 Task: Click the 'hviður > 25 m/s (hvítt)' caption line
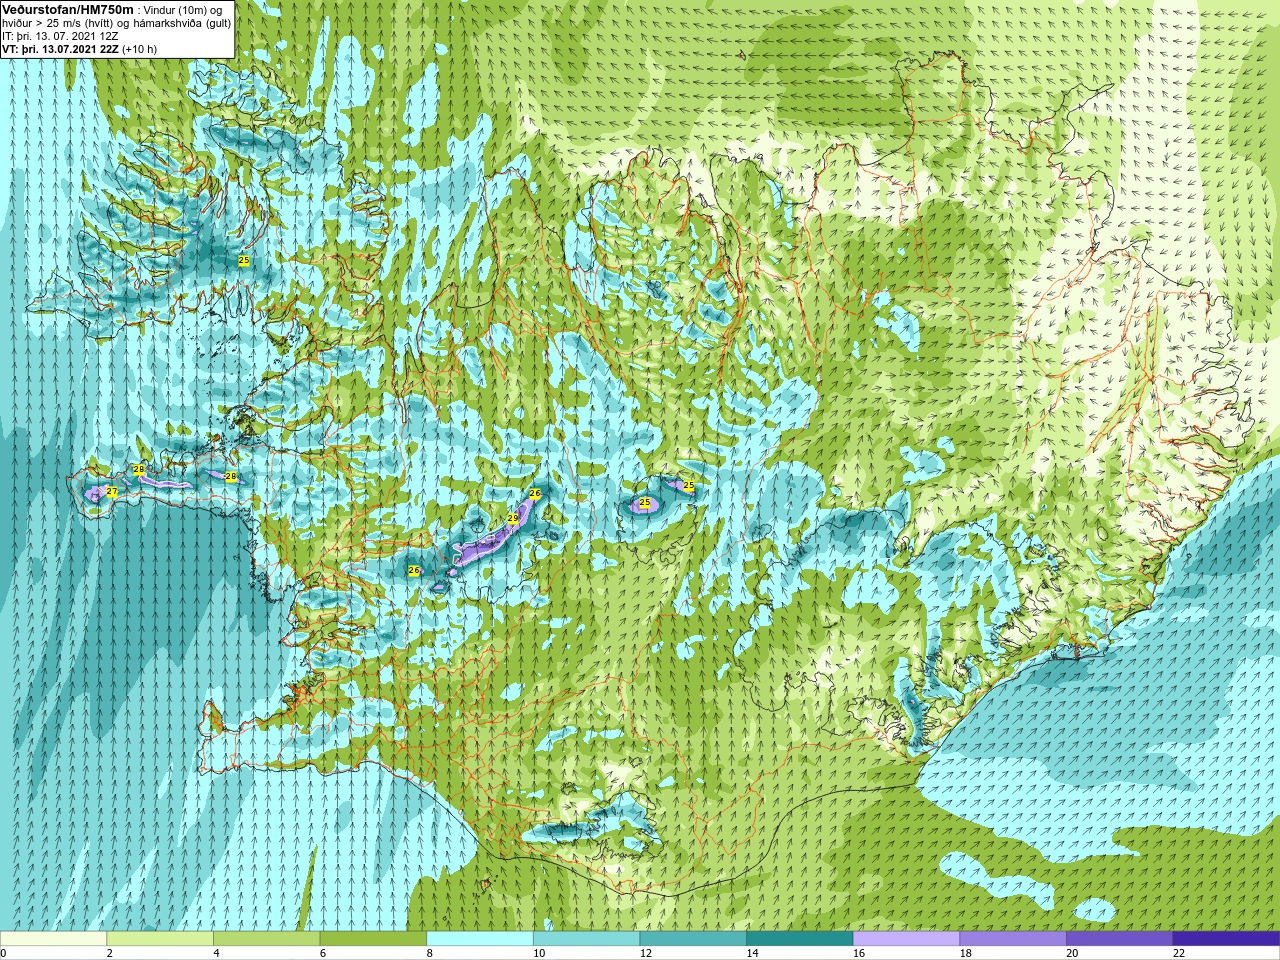click(x=59, y=23)
